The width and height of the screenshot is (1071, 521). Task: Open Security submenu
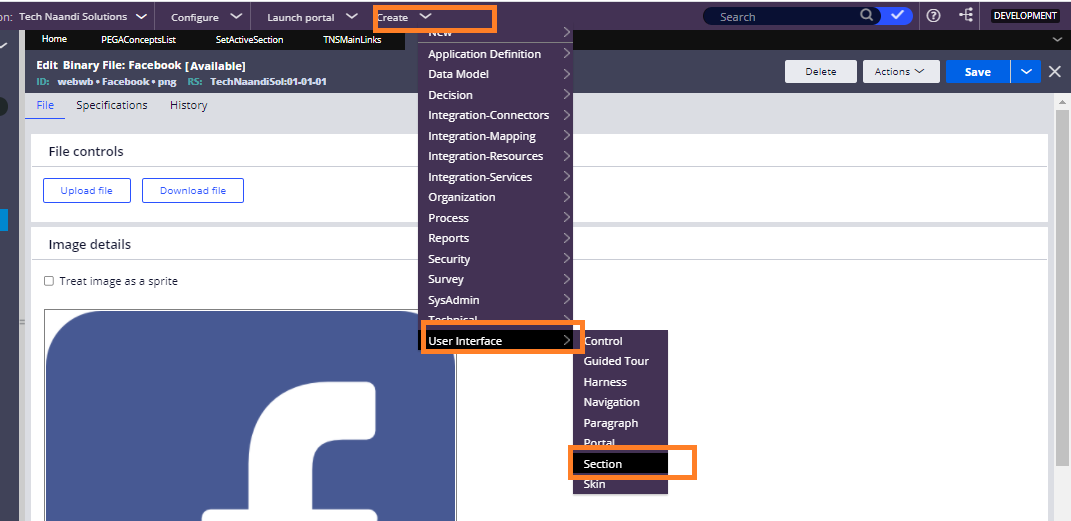495,259
